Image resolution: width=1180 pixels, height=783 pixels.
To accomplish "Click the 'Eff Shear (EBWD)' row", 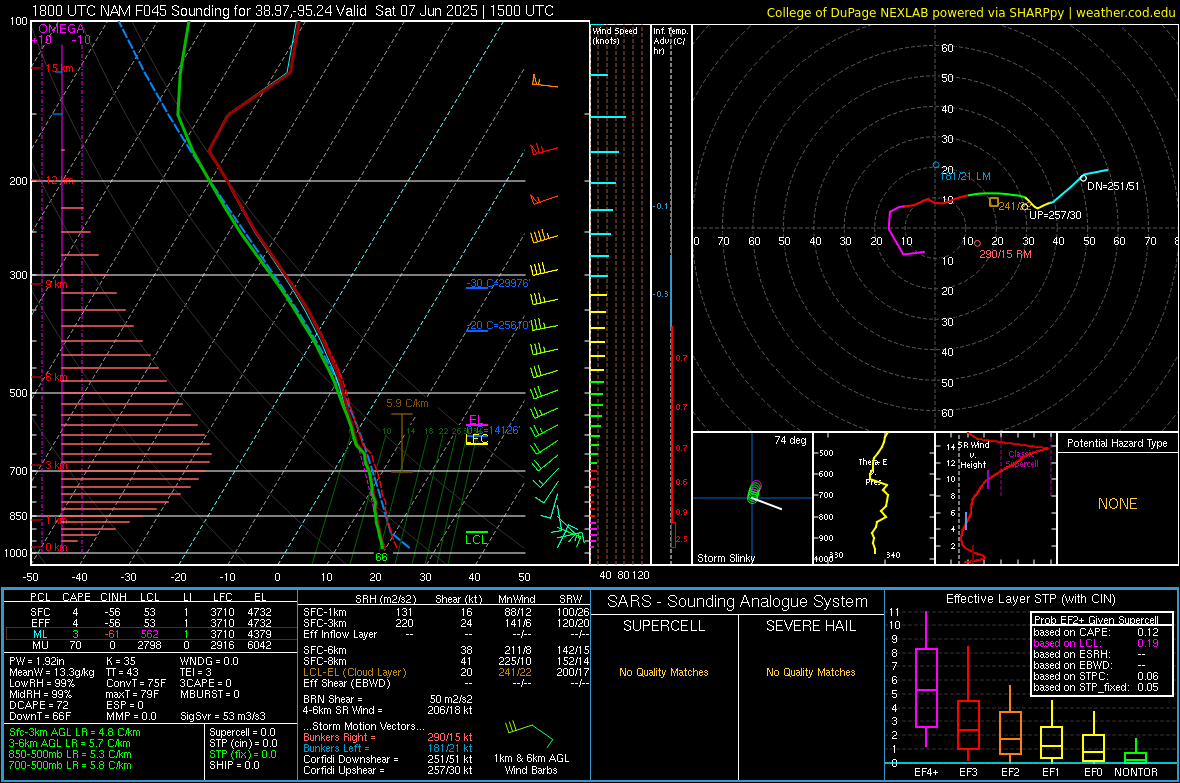I will tap(446, 683).
